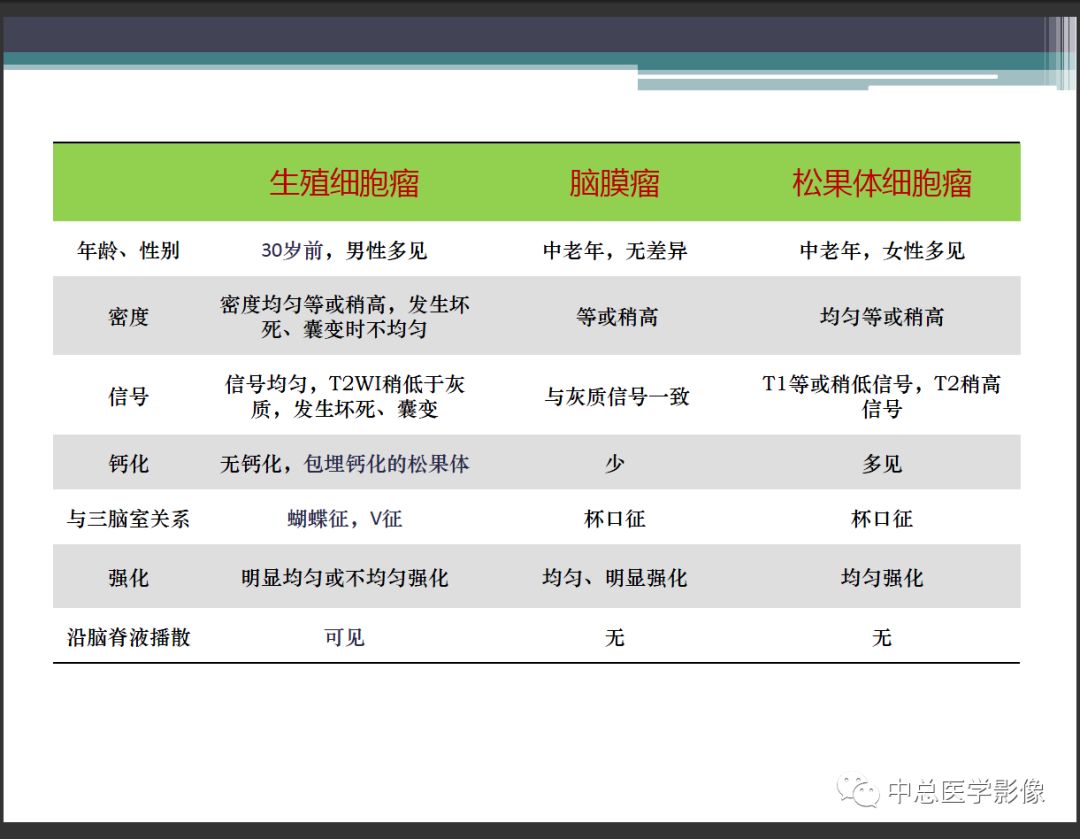This screenshot has height=839, width=1080.
Task: Select the 与三脑室关系 row label
Action: coord(128,519)
